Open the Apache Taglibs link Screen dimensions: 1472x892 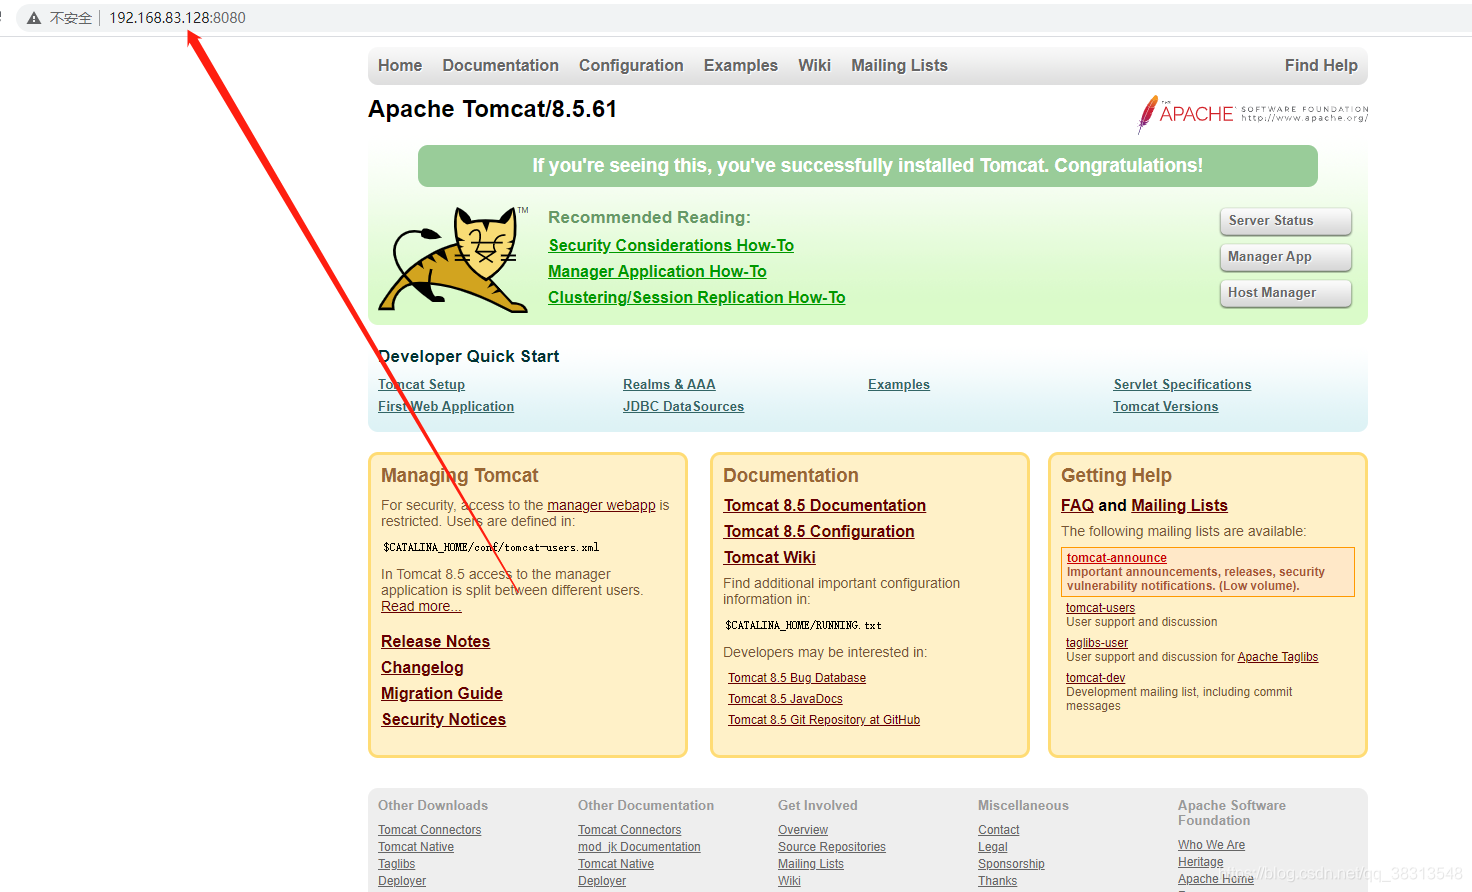click(1277, 657)
